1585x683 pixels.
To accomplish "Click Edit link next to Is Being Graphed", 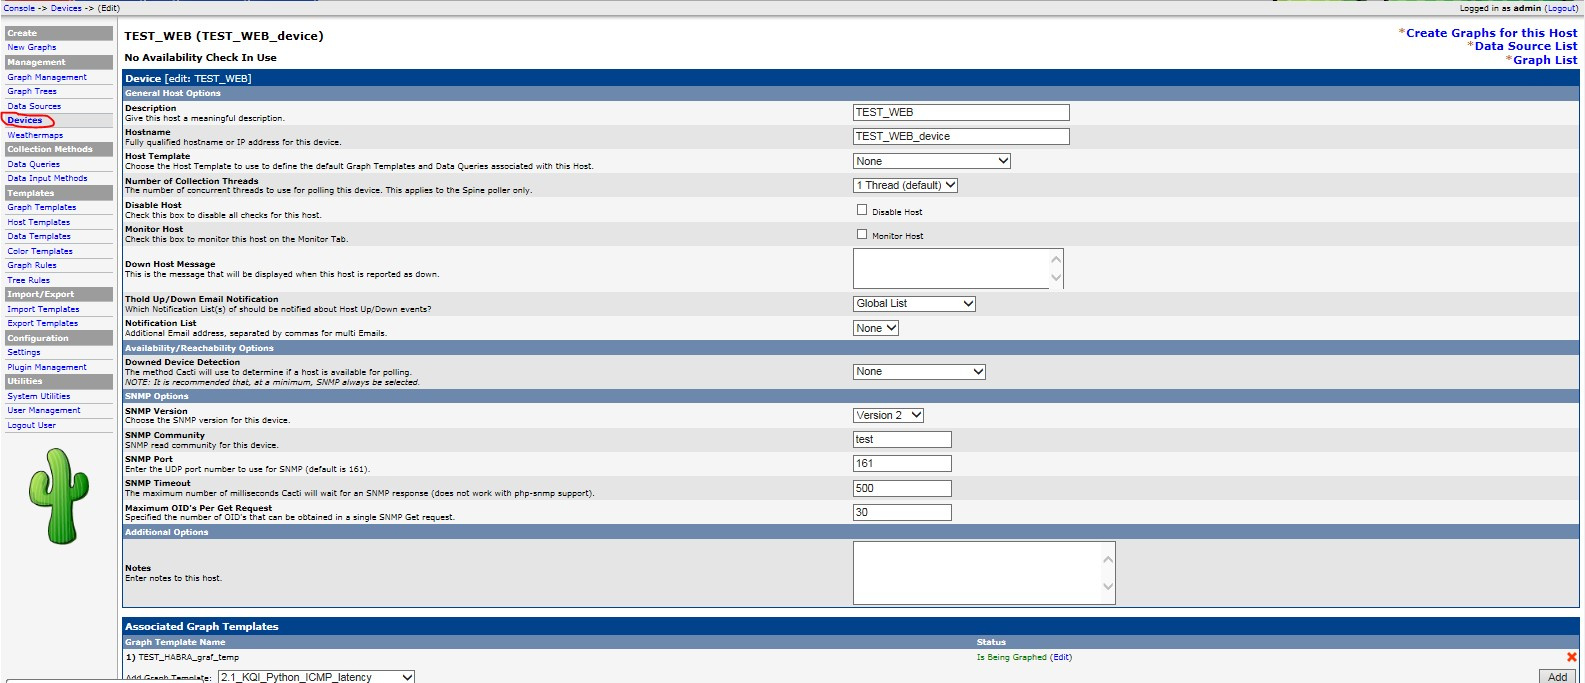I will 1061,657.
